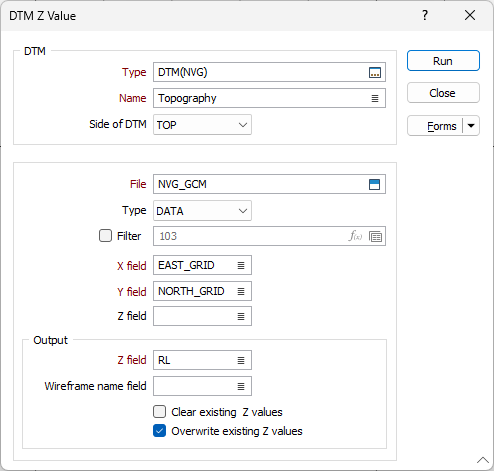Enable the Filter checkbox

(105, 236)
